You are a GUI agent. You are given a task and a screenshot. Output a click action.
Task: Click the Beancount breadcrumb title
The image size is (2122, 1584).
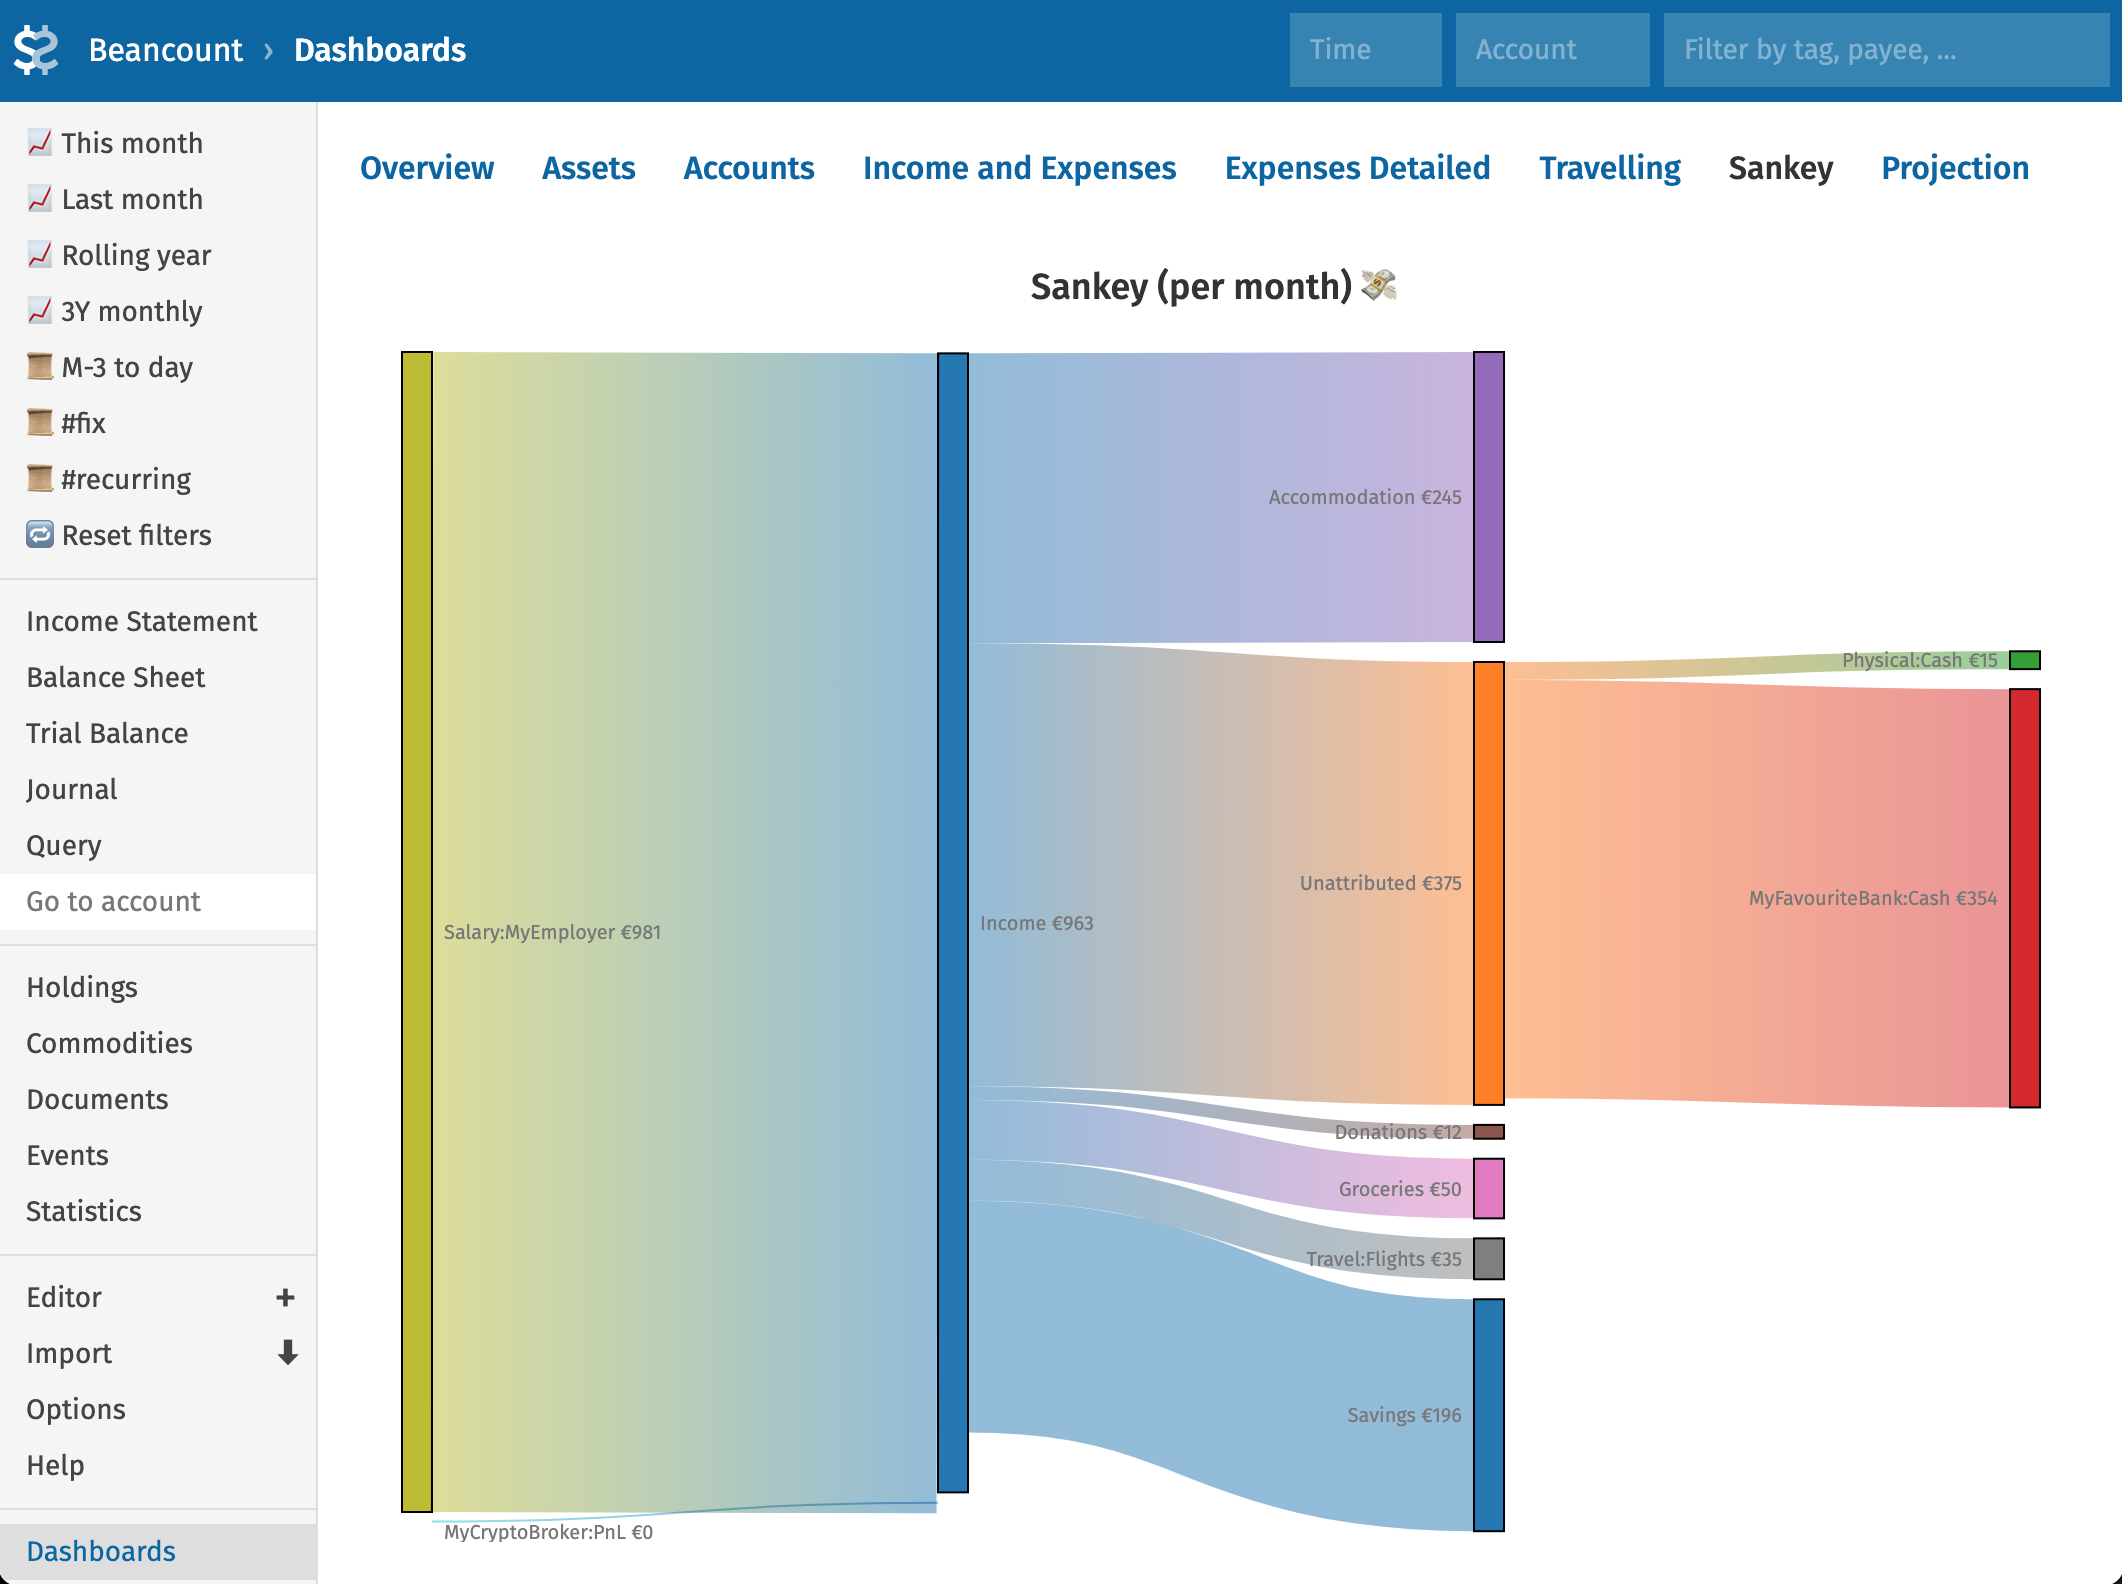pyautogui.click(x=165, y=50)
